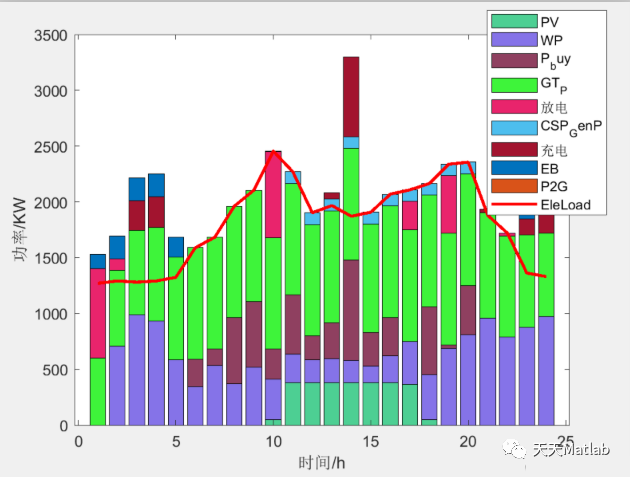Click the pink segment of the first bar
630x477 pixels.
pos(98,313)
